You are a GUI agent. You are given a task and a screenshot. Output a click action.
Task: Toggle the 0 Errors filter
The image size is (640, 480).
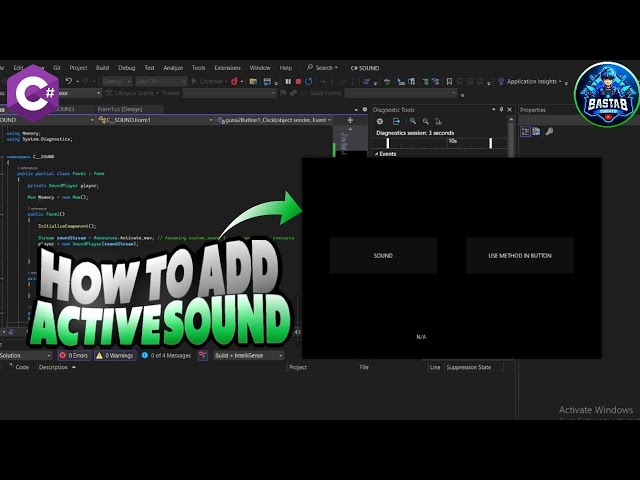click(x=74, y=356)
